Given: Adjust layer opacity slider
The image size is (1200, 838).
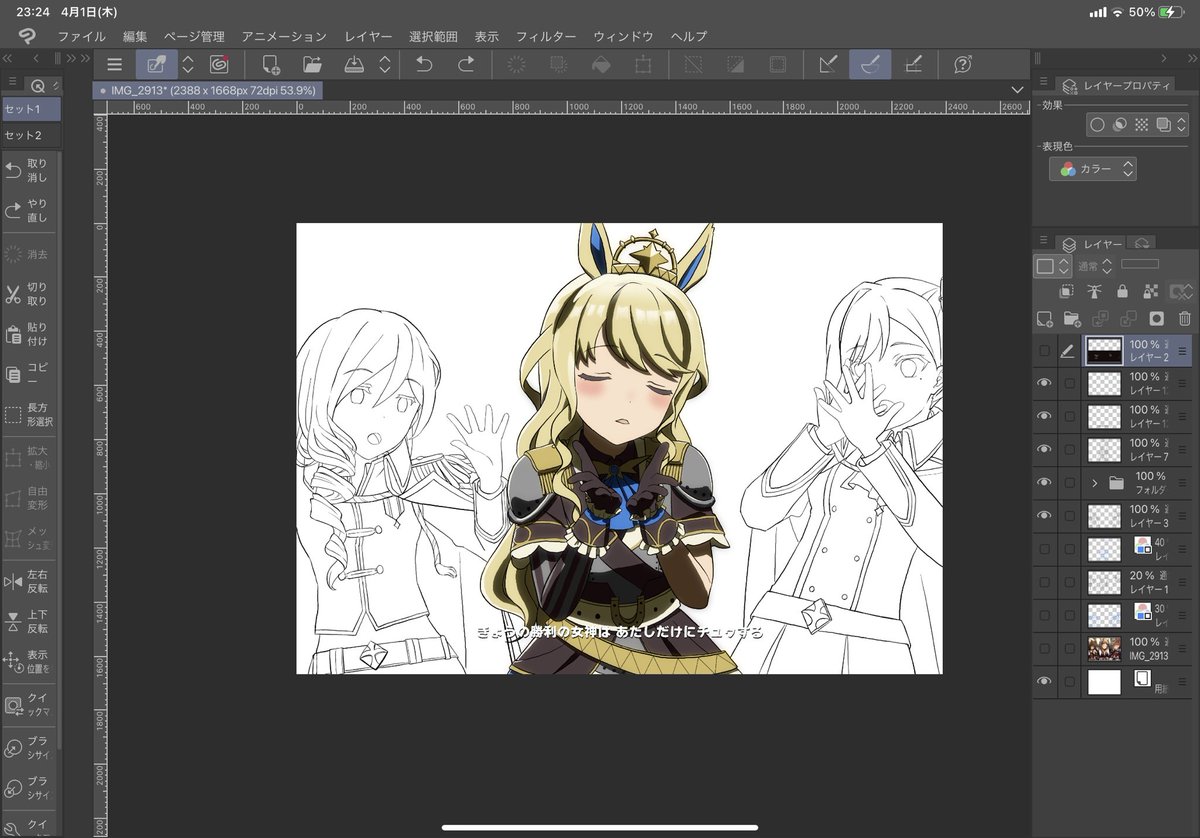Looking at the screenshot, I should click(1140, 264).
